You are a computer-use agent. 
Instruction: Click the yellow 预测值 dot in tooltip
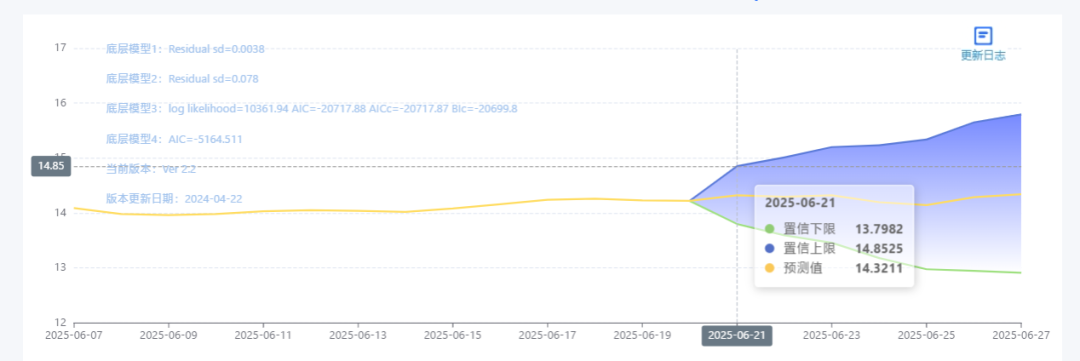coord(769,268)
